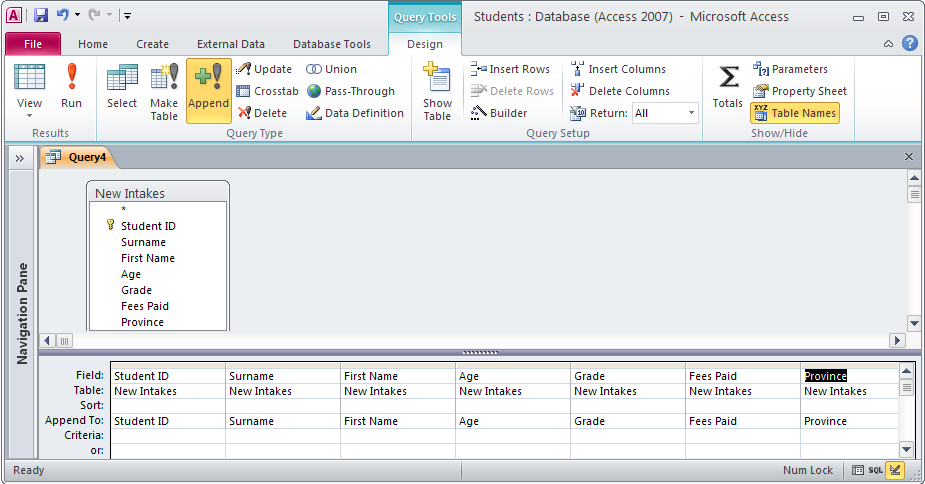Select the Design ribbon tab
Image resolution: width=925 pixels, height=484 pixels.
click(425, 44)
